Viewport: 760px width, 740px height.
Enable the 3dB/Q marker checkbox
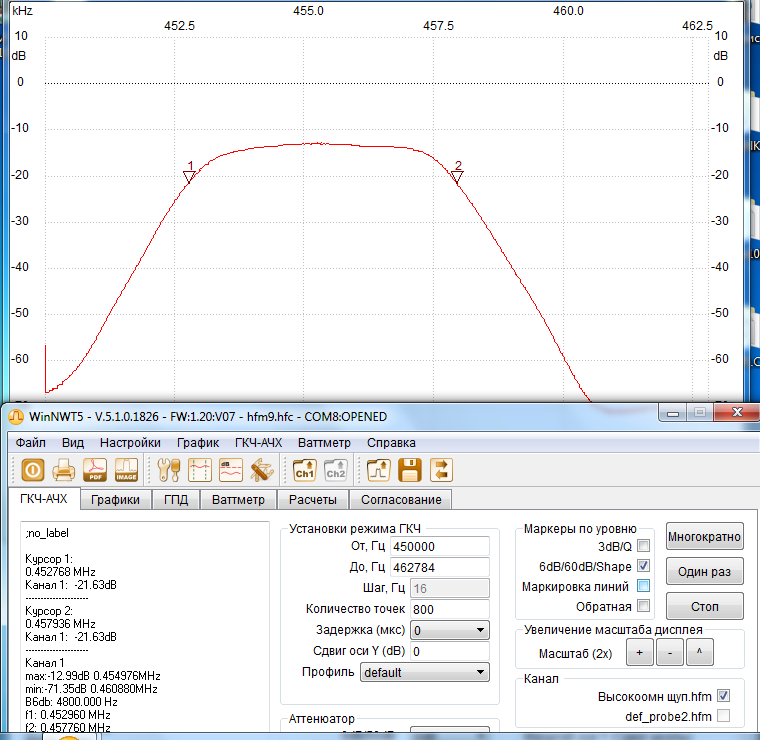[x=643, y=545]
